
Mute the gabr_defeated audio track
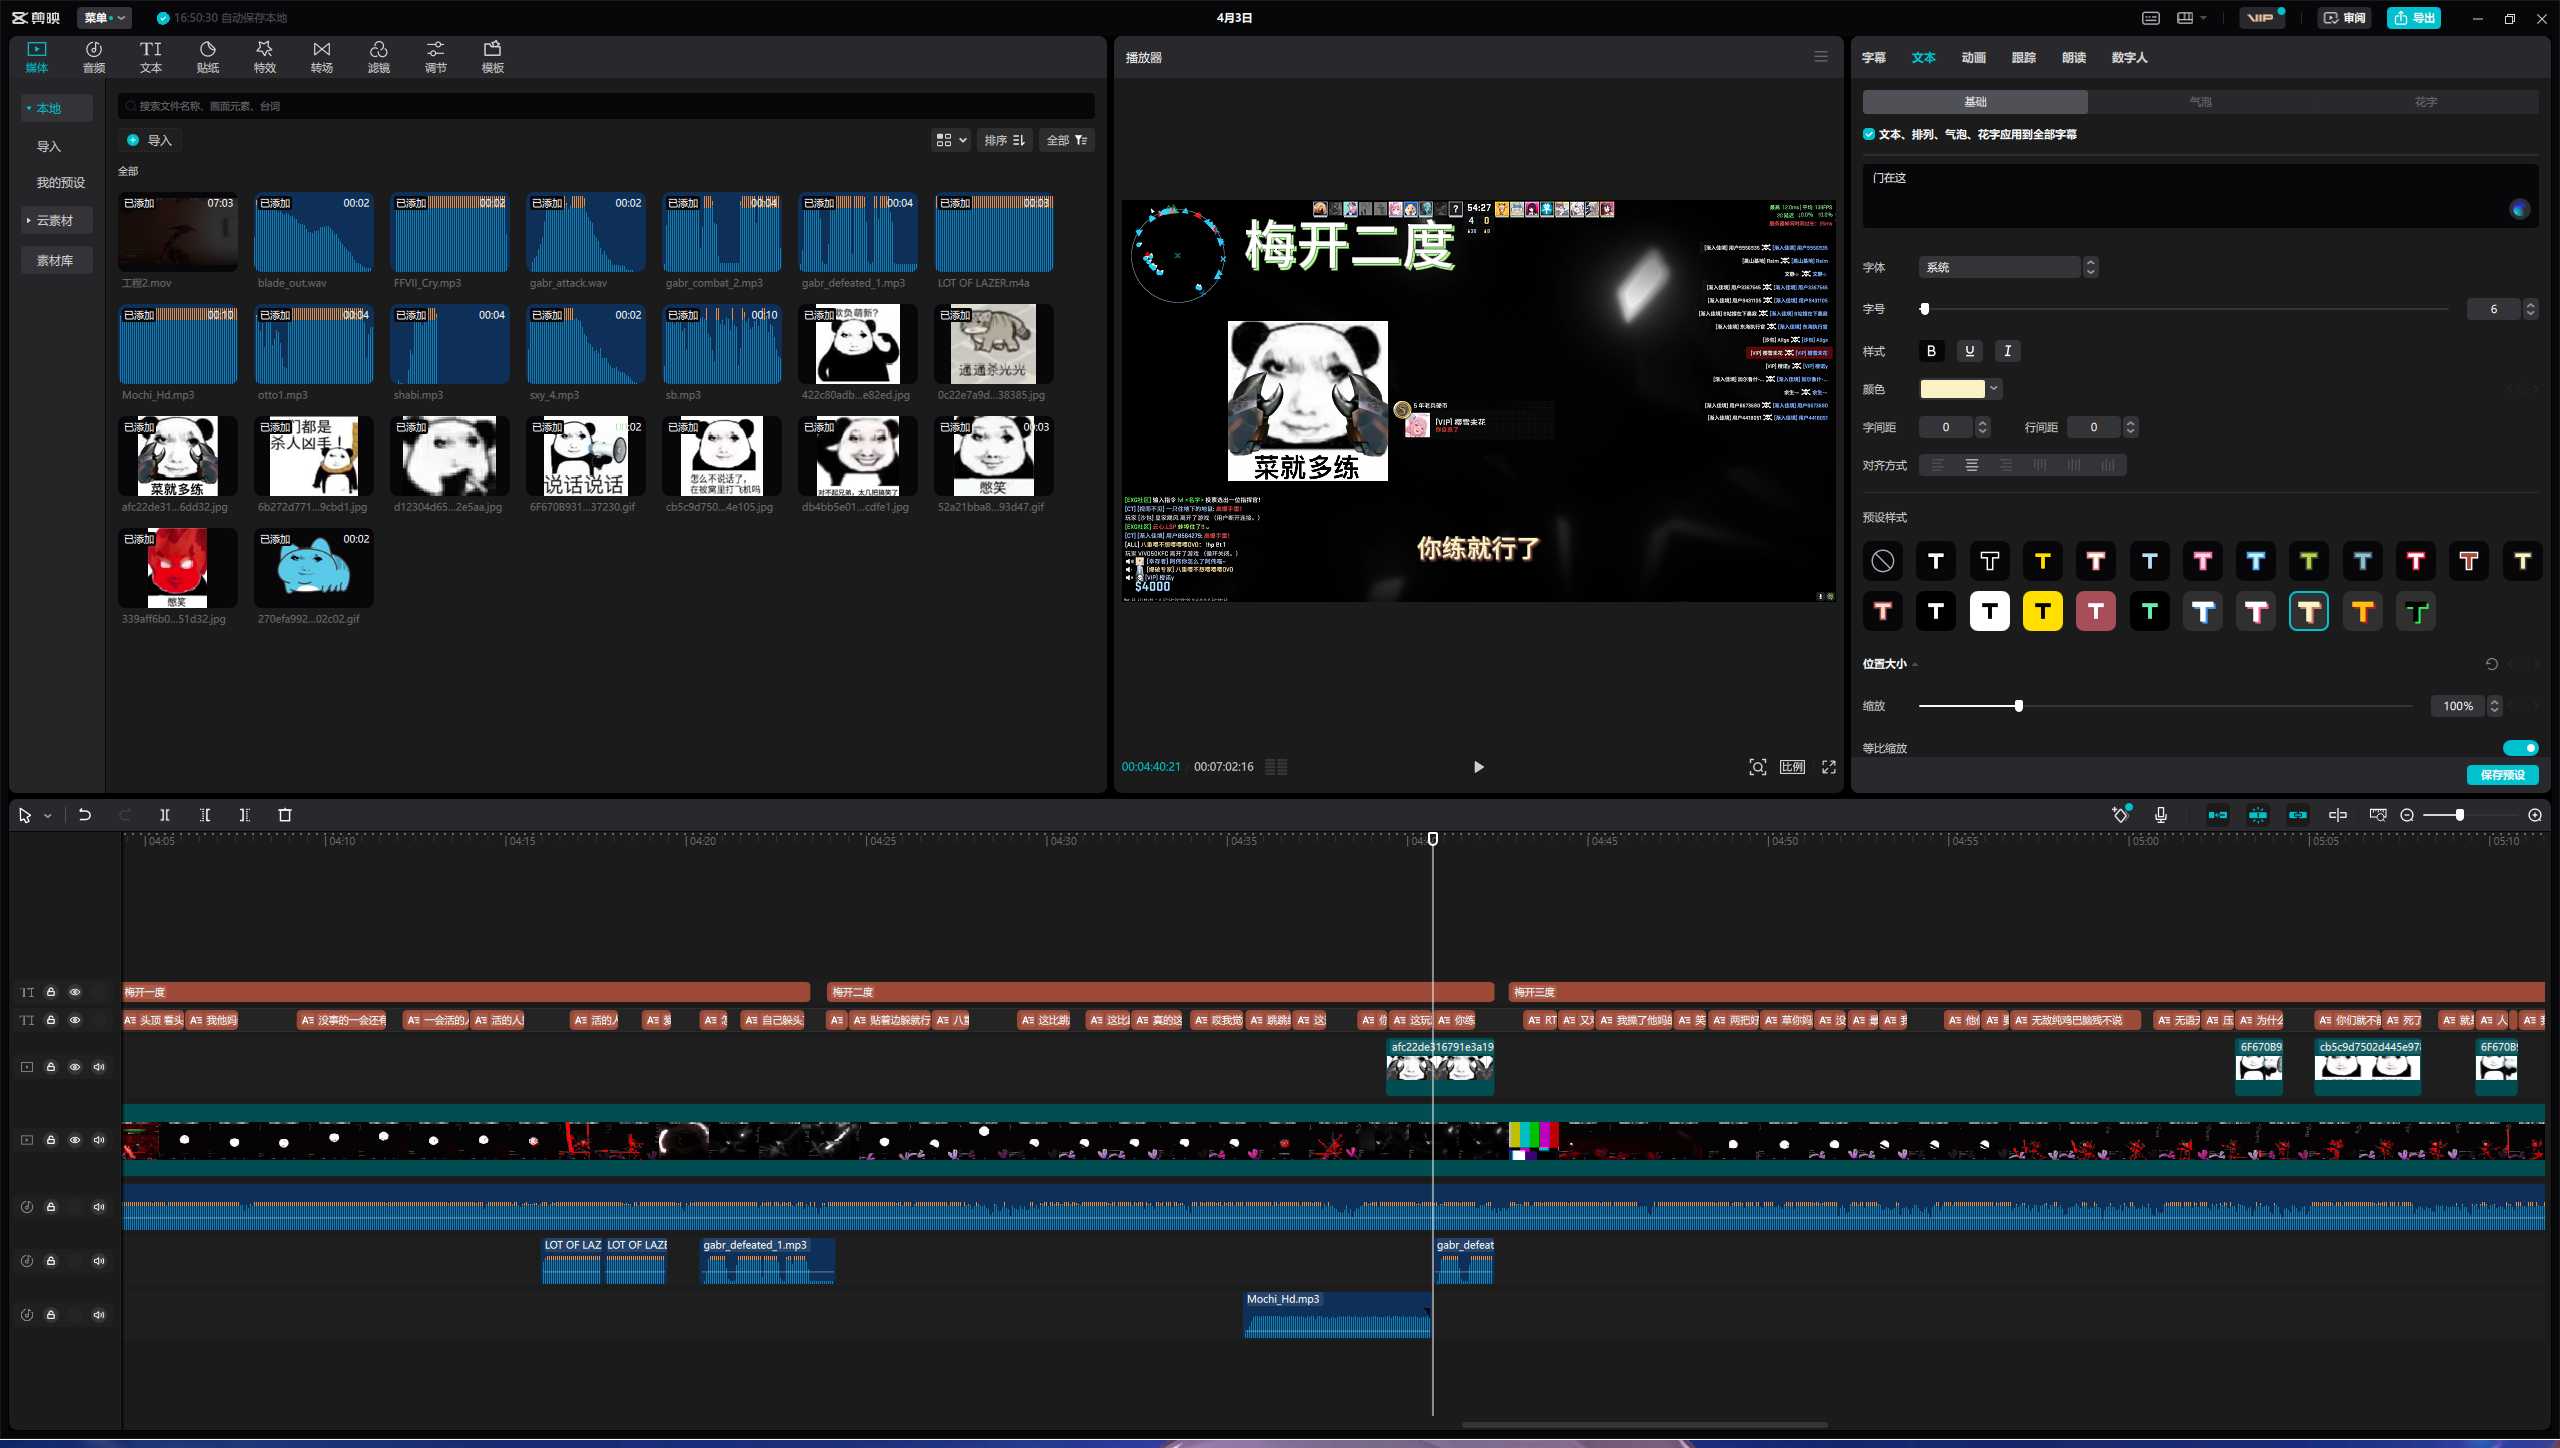[99, 1261]
